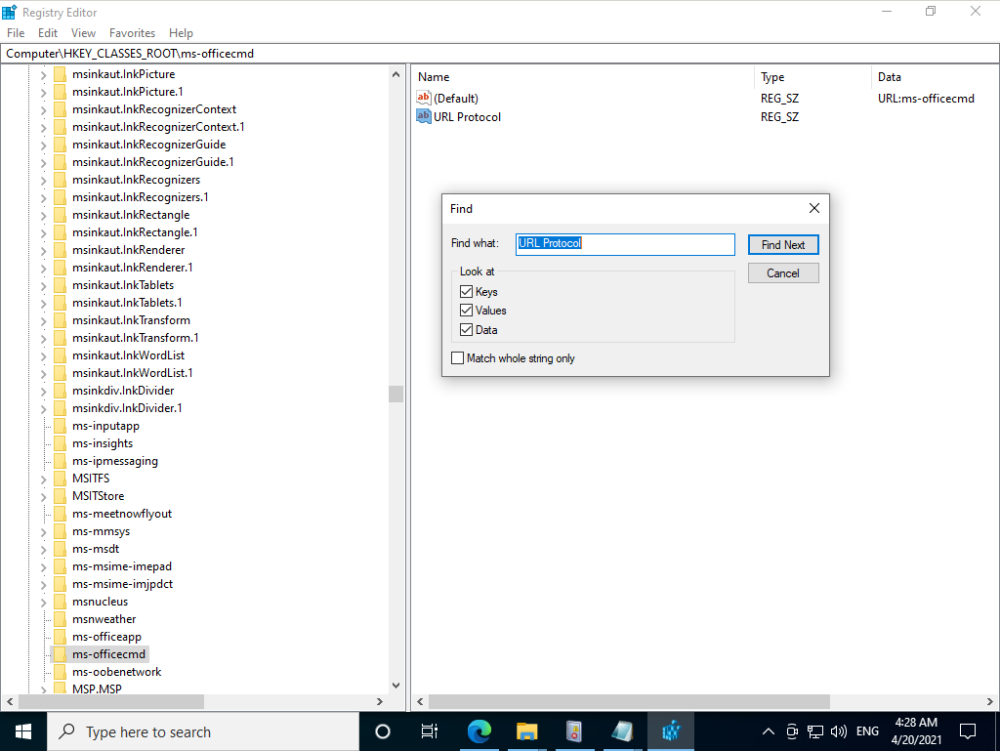This screenshot has height=751, width=1000.
Task: Click the Find what text field
Action: pyautogui.click(x=625, y=244)
